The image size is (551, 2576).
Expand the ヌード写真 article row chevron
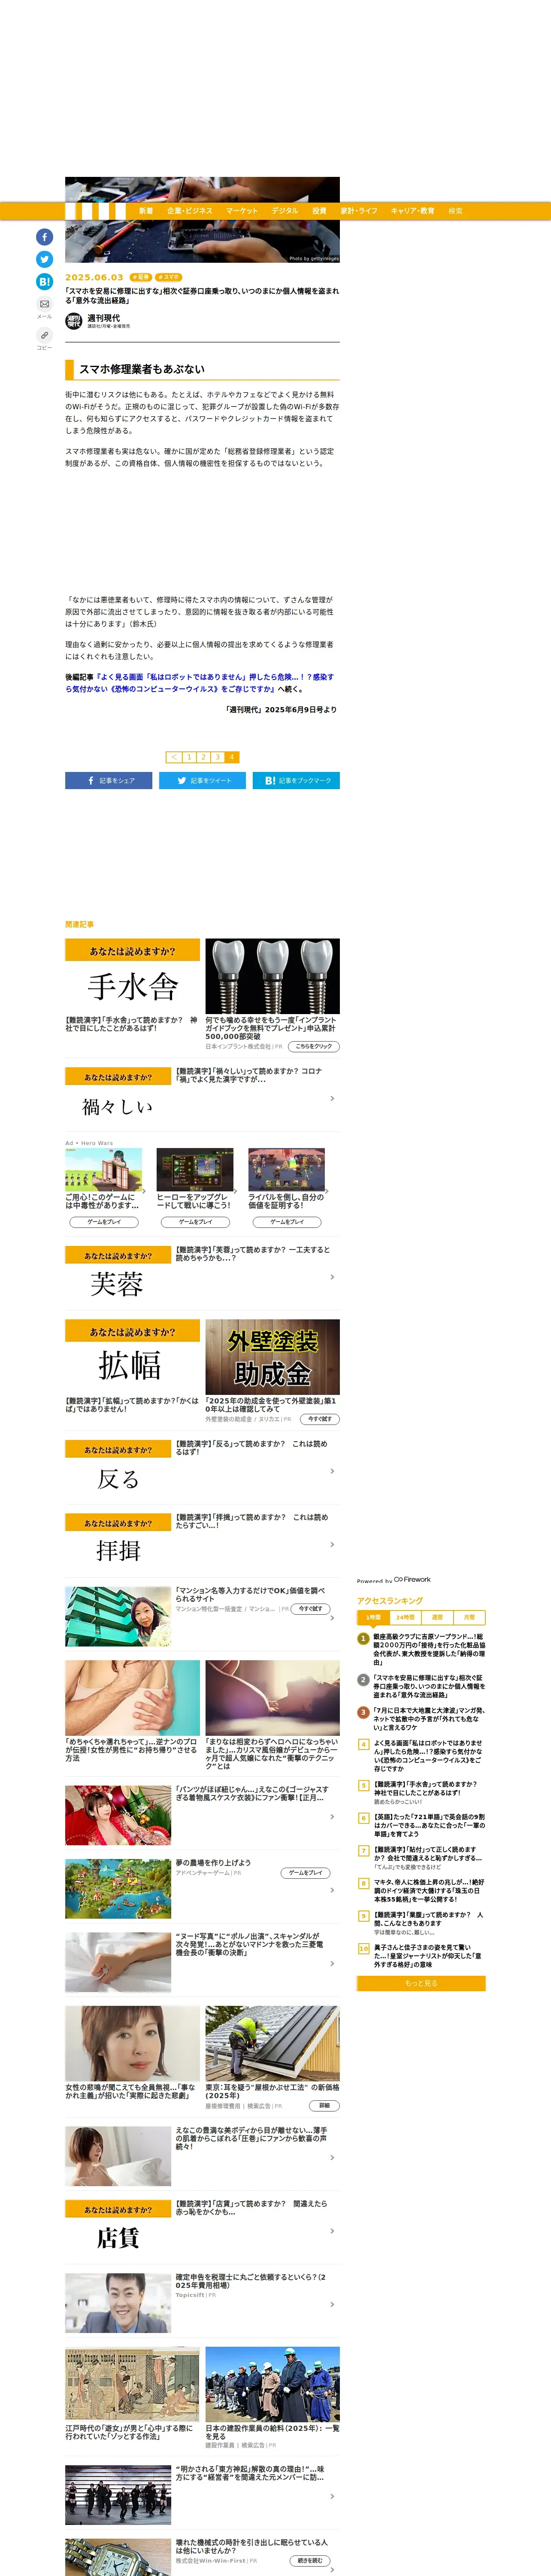click(332, 1964)
